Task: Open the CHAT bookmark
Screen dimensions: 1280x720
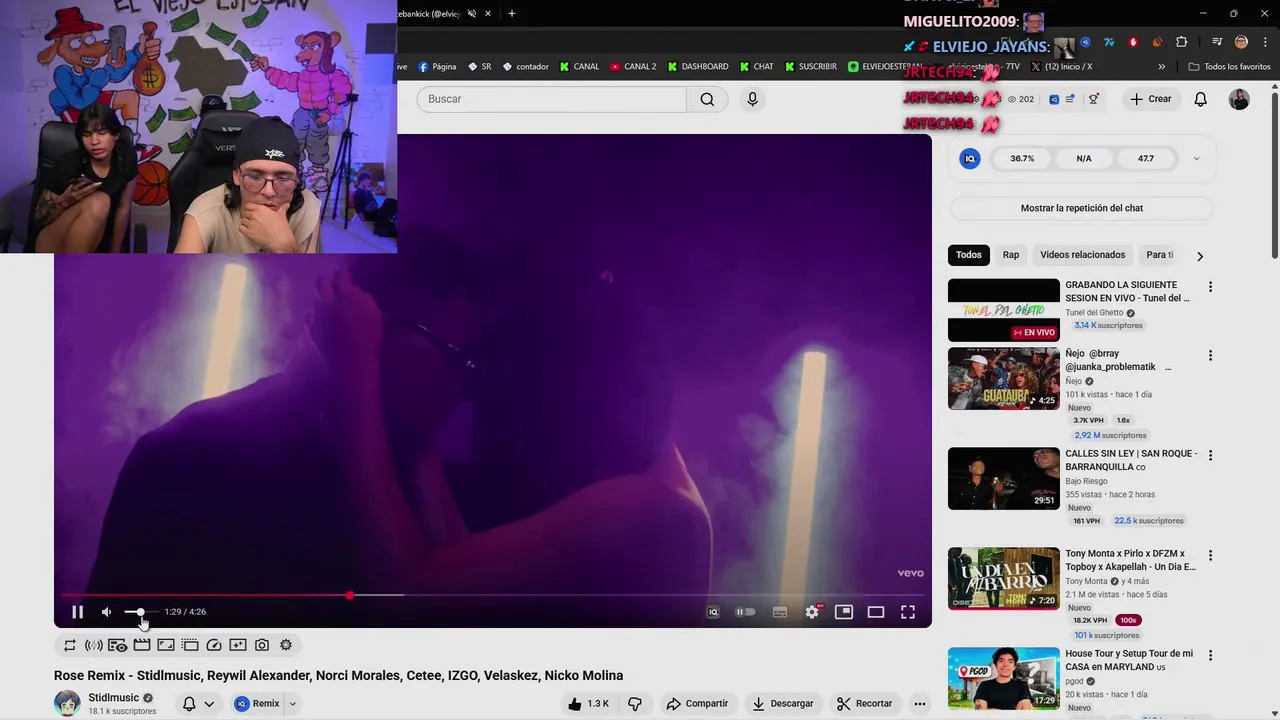Action: pyautogui.click(x=757, y=67)
